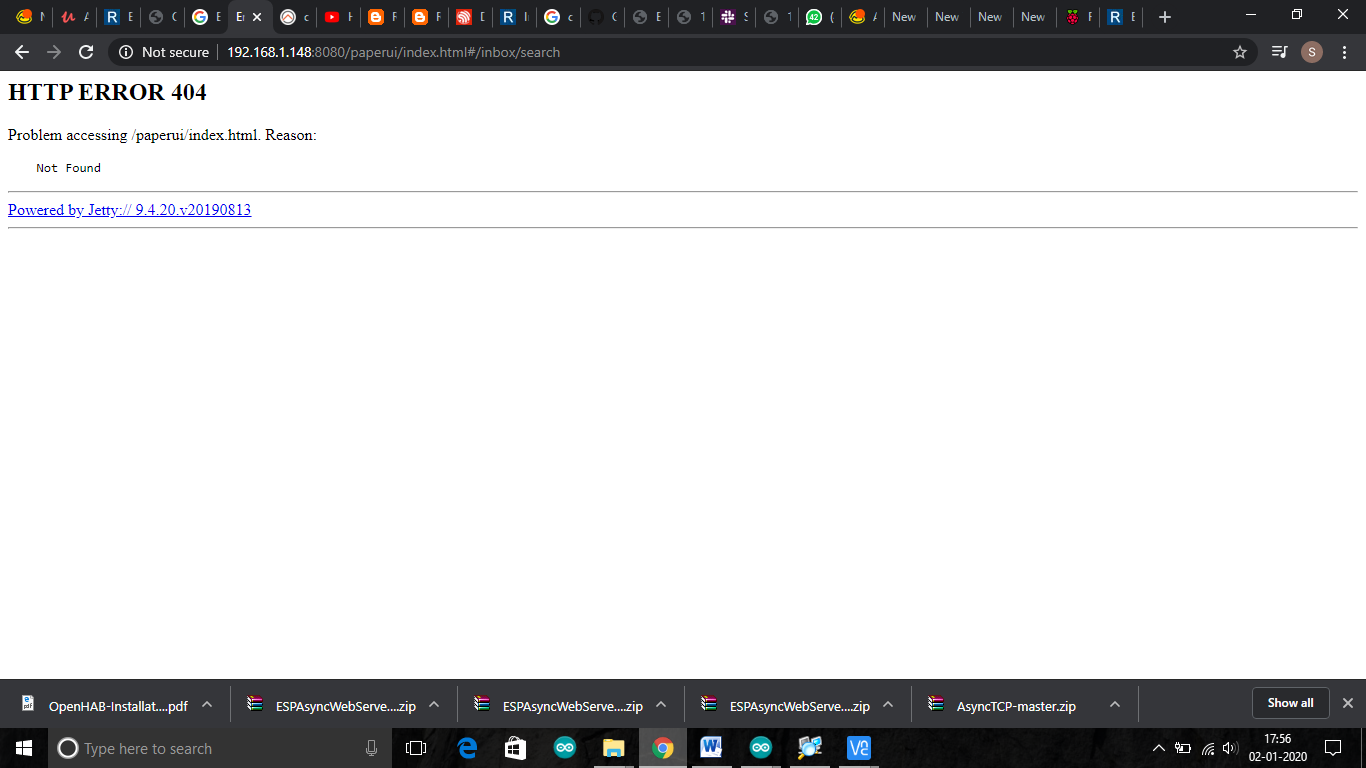Open a new browser tab
The image size is (1366, 768).
1164,17
